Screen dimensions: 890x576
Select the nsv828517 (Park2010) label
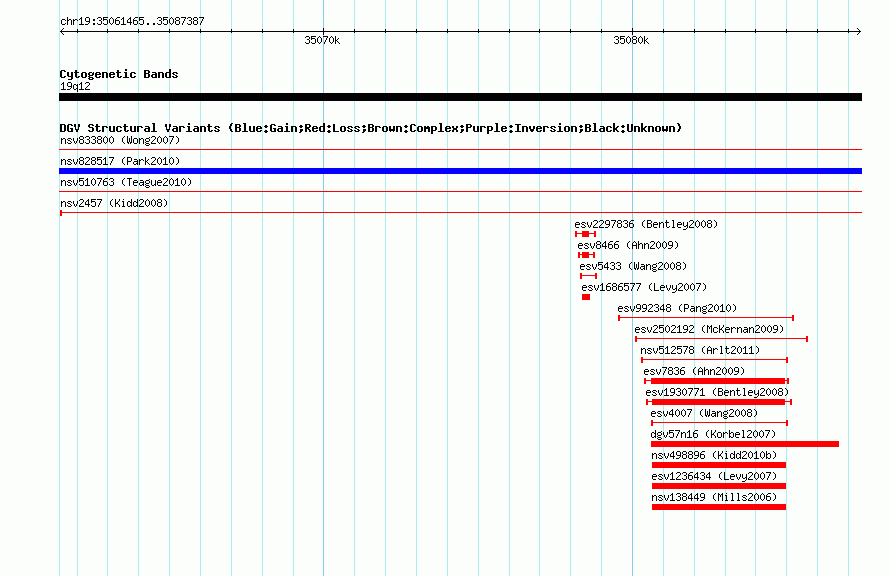pyautogui.click(x=120, y=161)
